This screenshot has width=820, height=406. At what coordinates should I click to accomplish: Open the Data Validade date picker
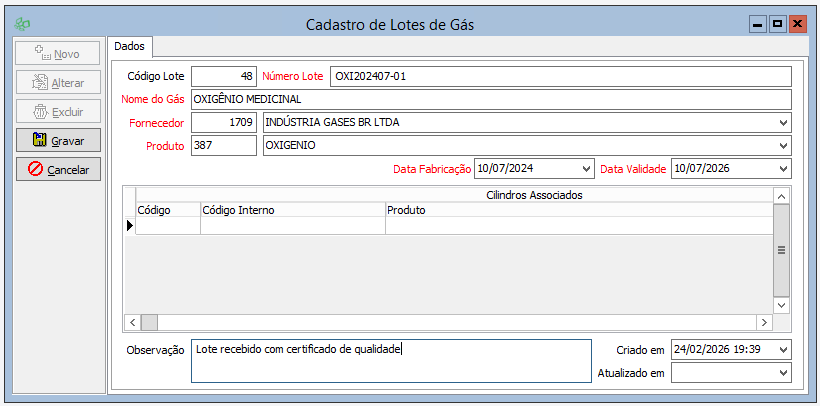[x=782, y=168]
